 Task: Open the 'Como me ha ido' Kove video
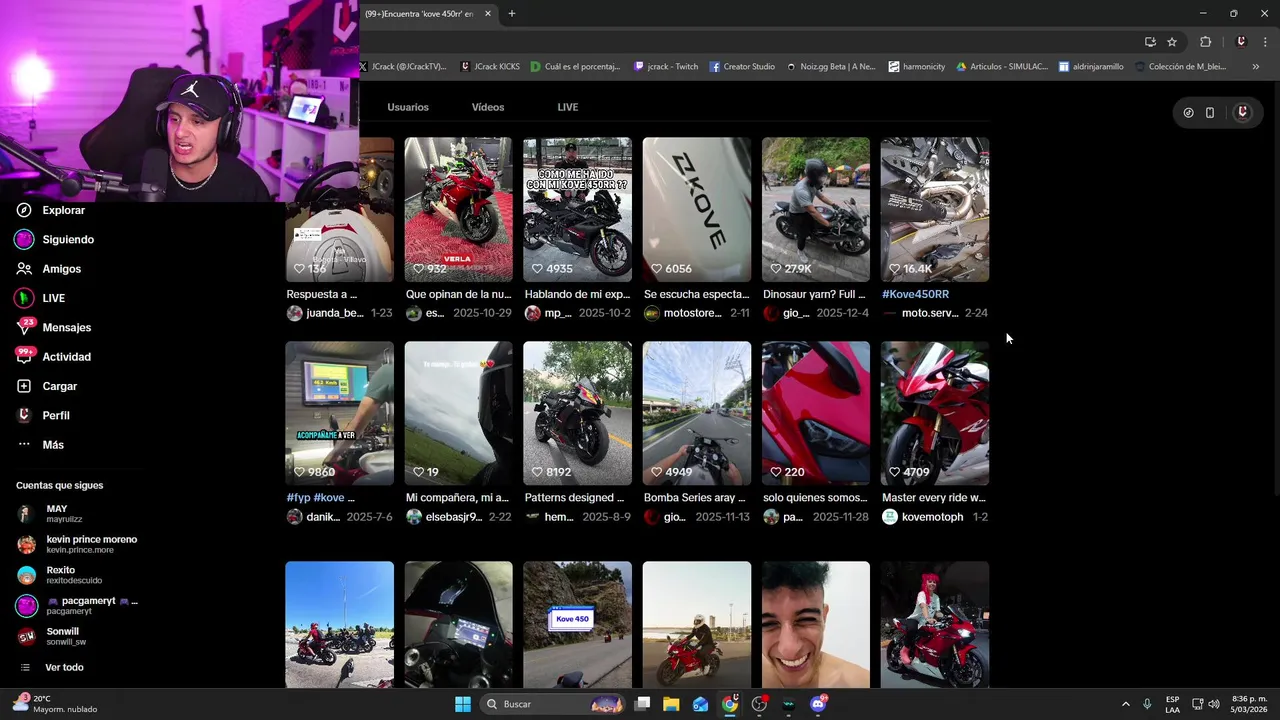coord(577,209)
